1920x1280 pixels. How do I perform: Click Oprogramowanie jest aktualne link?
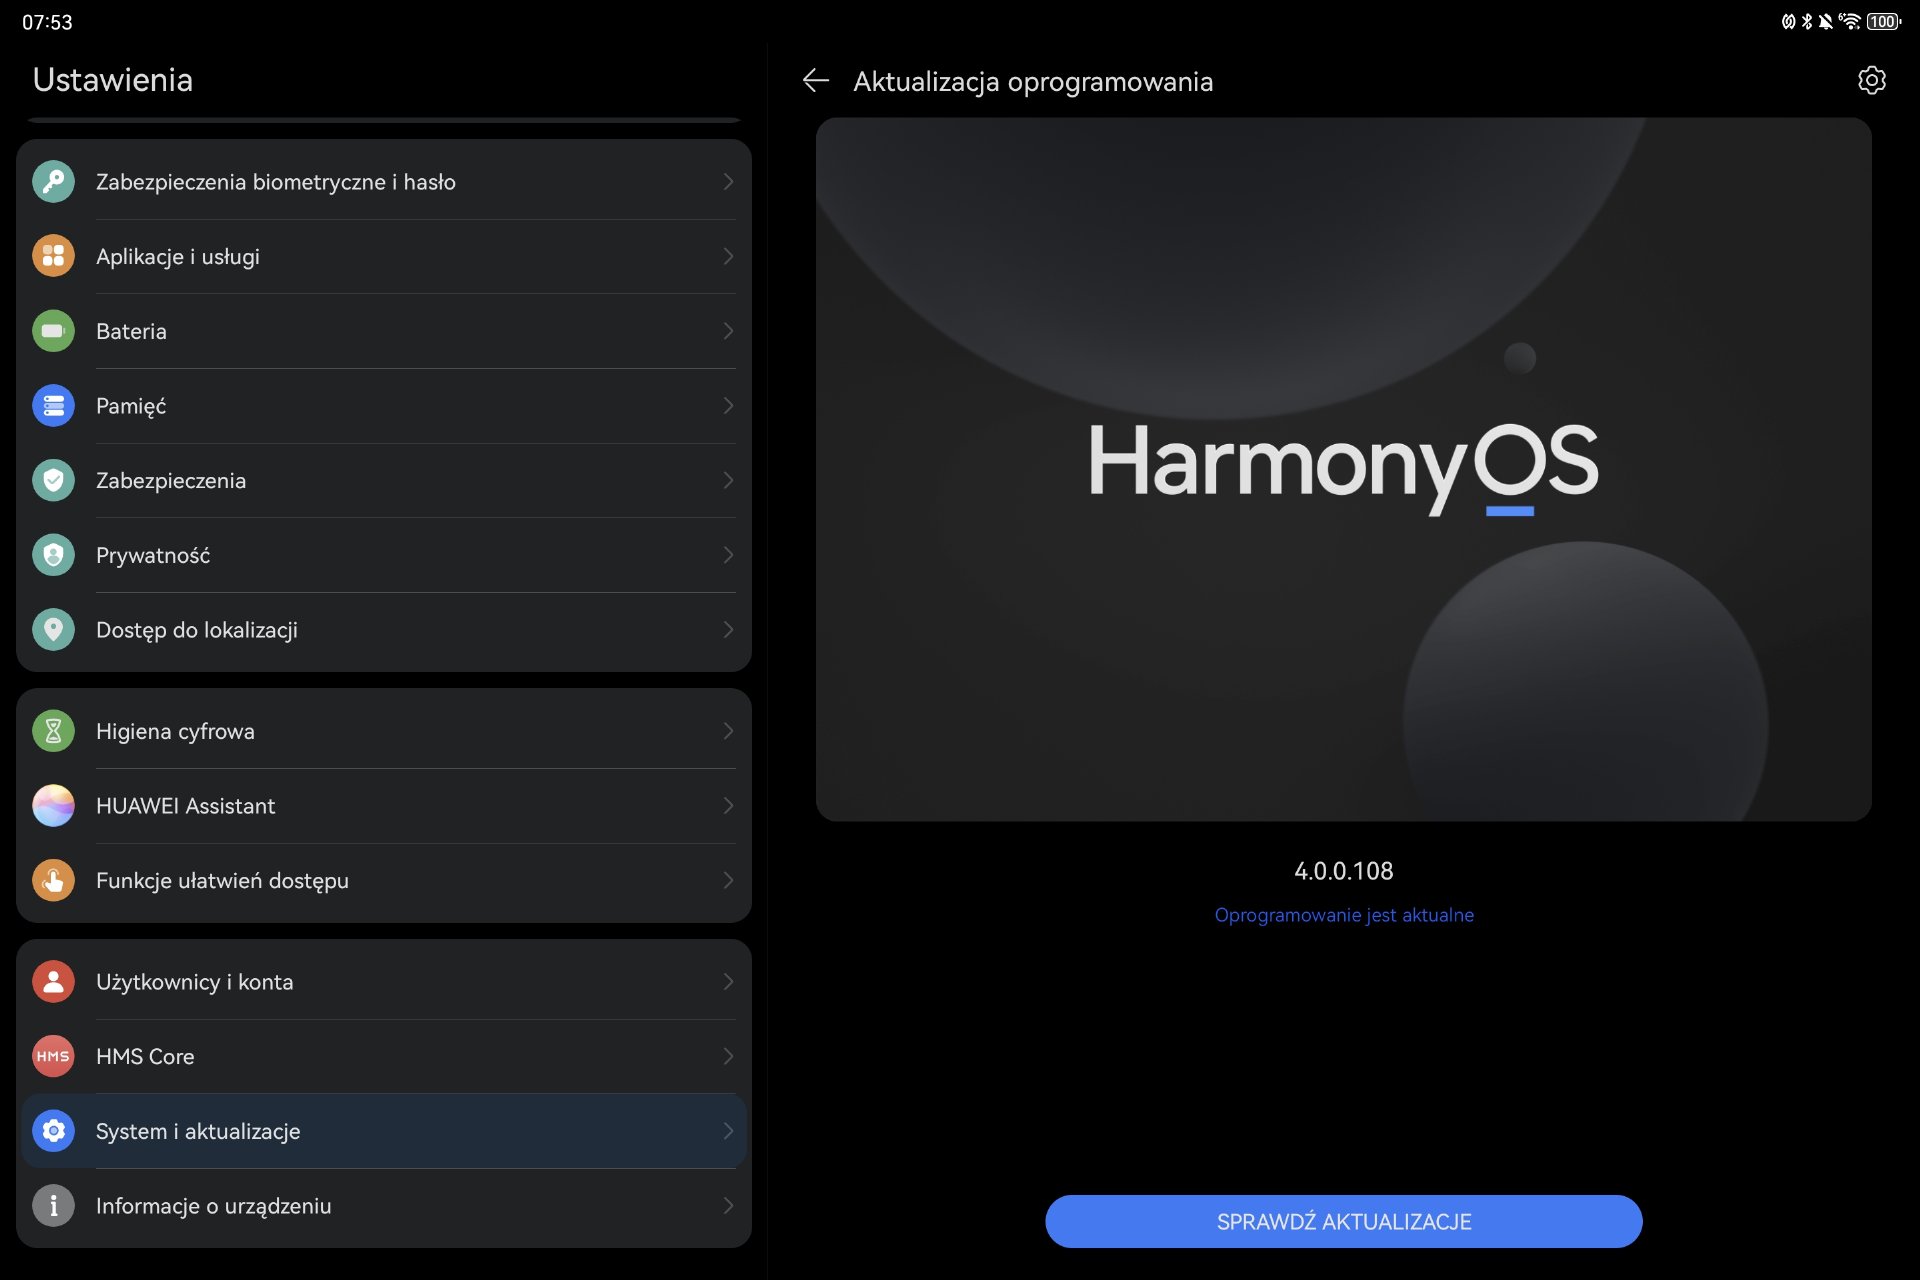pos(1344,915)
